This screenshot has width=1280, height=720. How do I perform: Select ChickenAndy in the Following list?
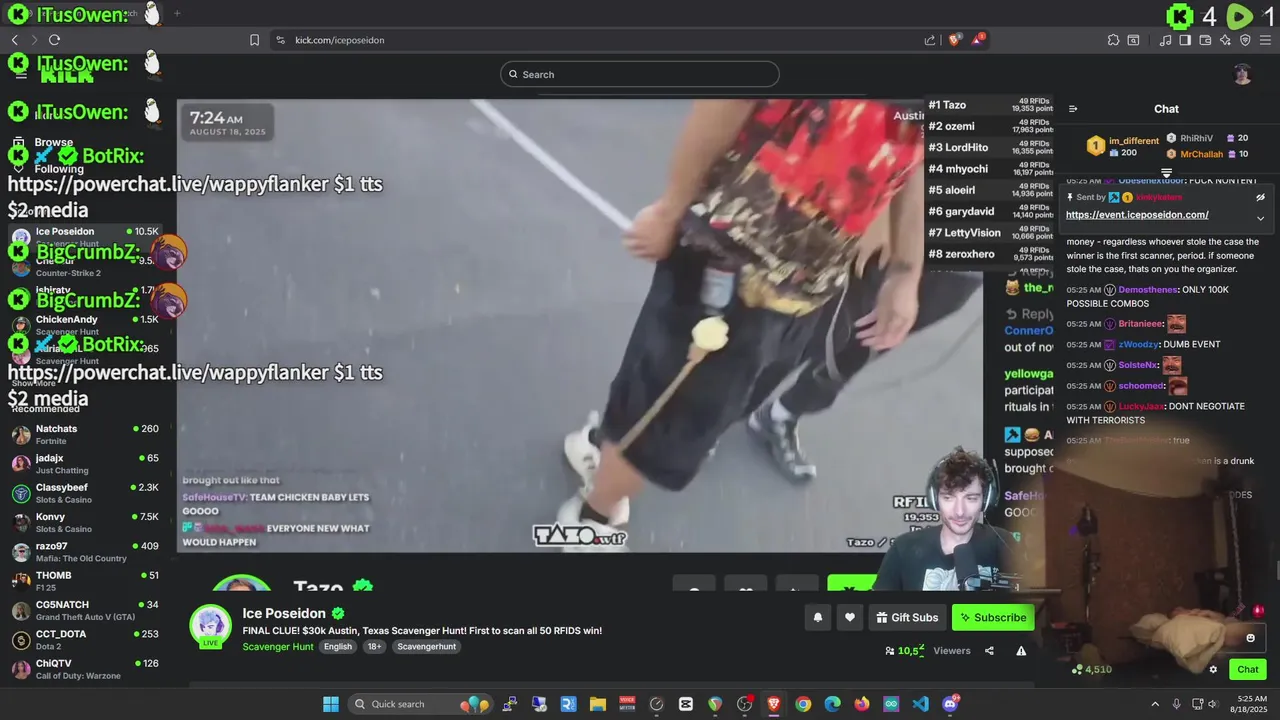click(85, 325)
